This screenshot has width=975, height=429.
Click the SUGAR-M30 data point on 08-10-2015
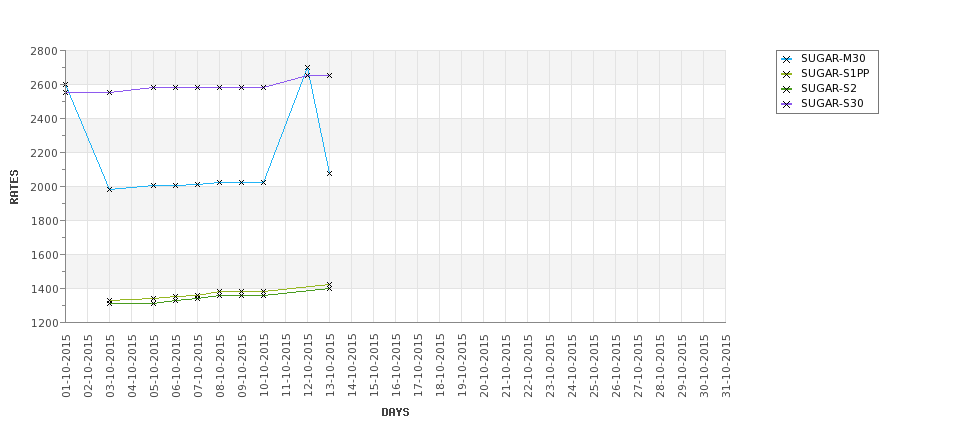click(x=219, y=182)
